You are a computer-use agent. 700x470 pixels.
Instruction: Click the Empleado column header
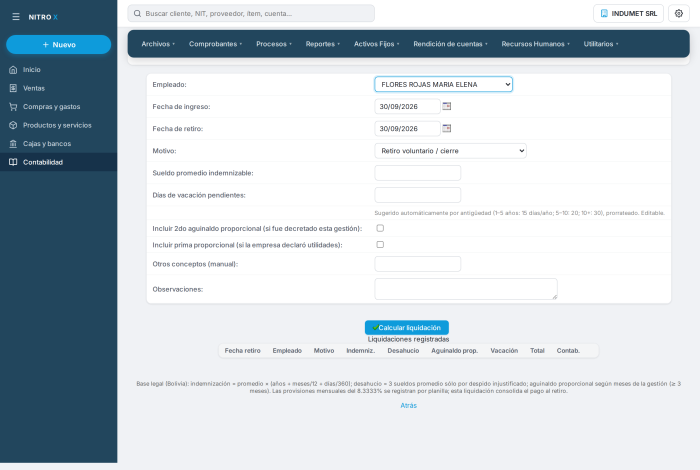[x=287, y=351]
